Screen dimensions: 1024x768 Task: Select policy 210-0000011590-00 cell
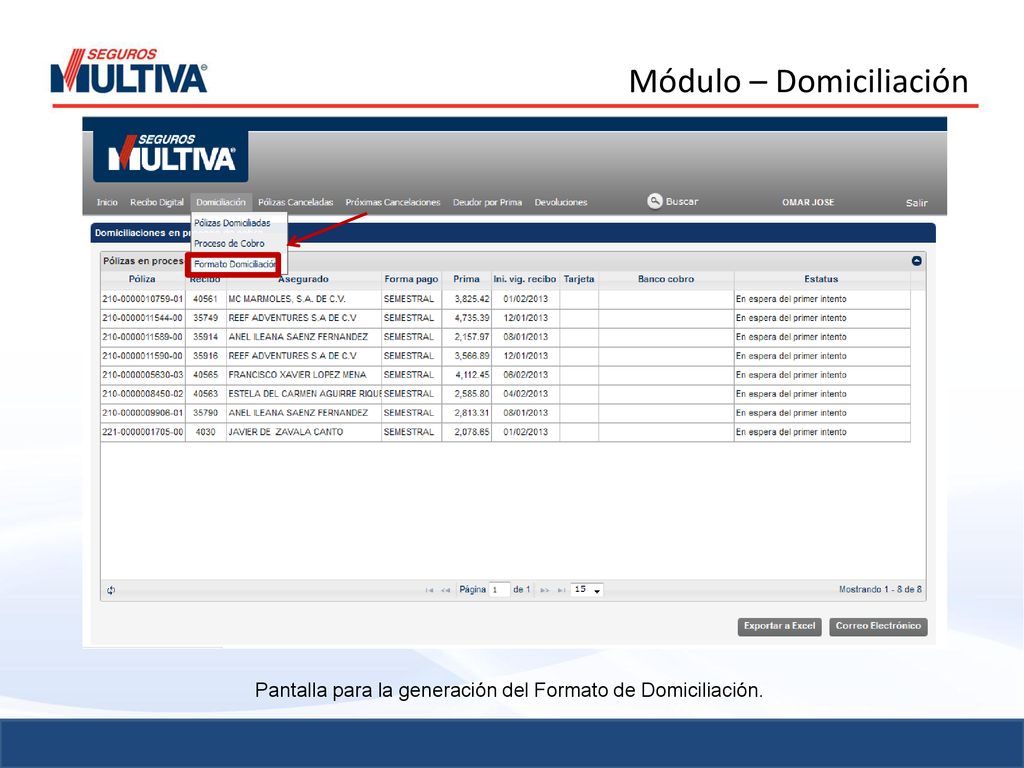[143, 356]
